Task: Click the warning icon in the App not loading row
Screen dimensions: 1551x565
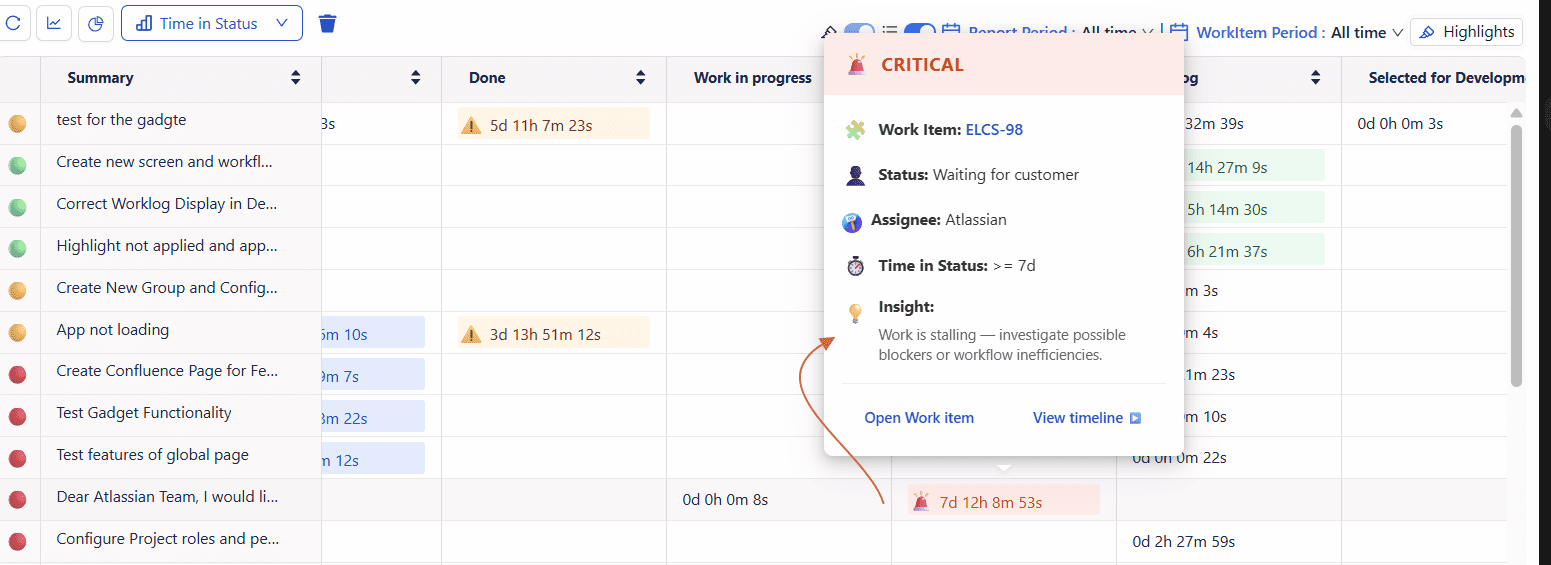Action: [471, 334]
